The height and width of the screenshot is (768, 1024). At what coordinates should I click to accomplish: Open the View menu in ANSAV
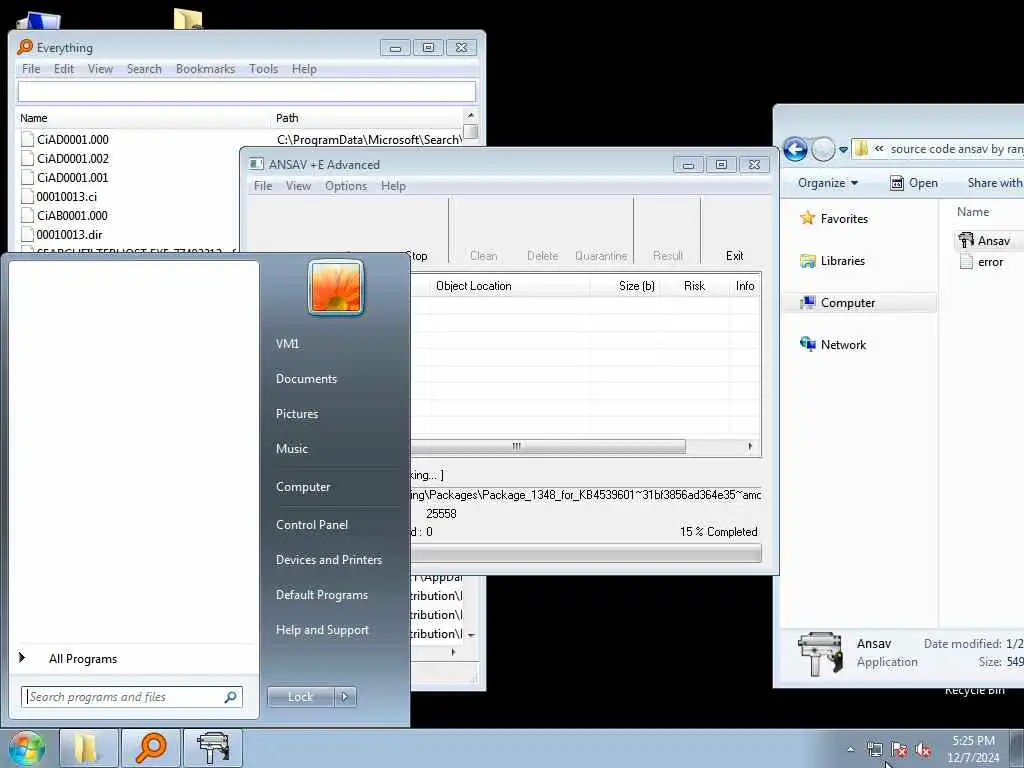pyautogui.click(x=298, y=186)
